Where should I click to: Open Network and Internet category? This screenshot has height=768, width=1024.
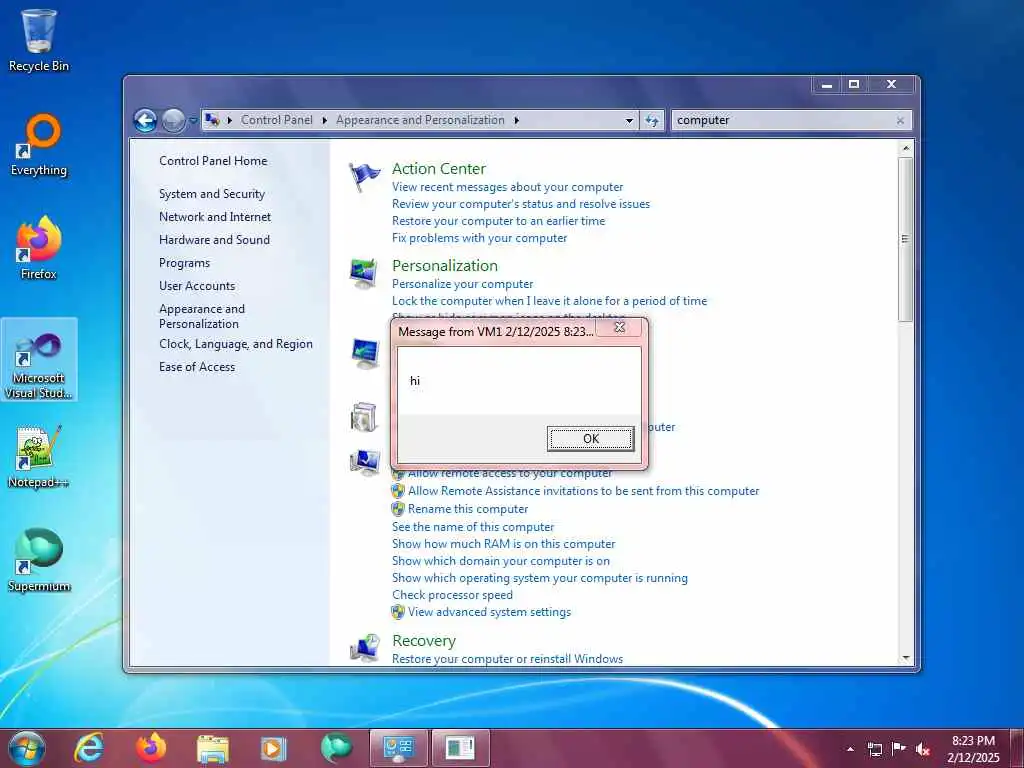click(215, 217)
